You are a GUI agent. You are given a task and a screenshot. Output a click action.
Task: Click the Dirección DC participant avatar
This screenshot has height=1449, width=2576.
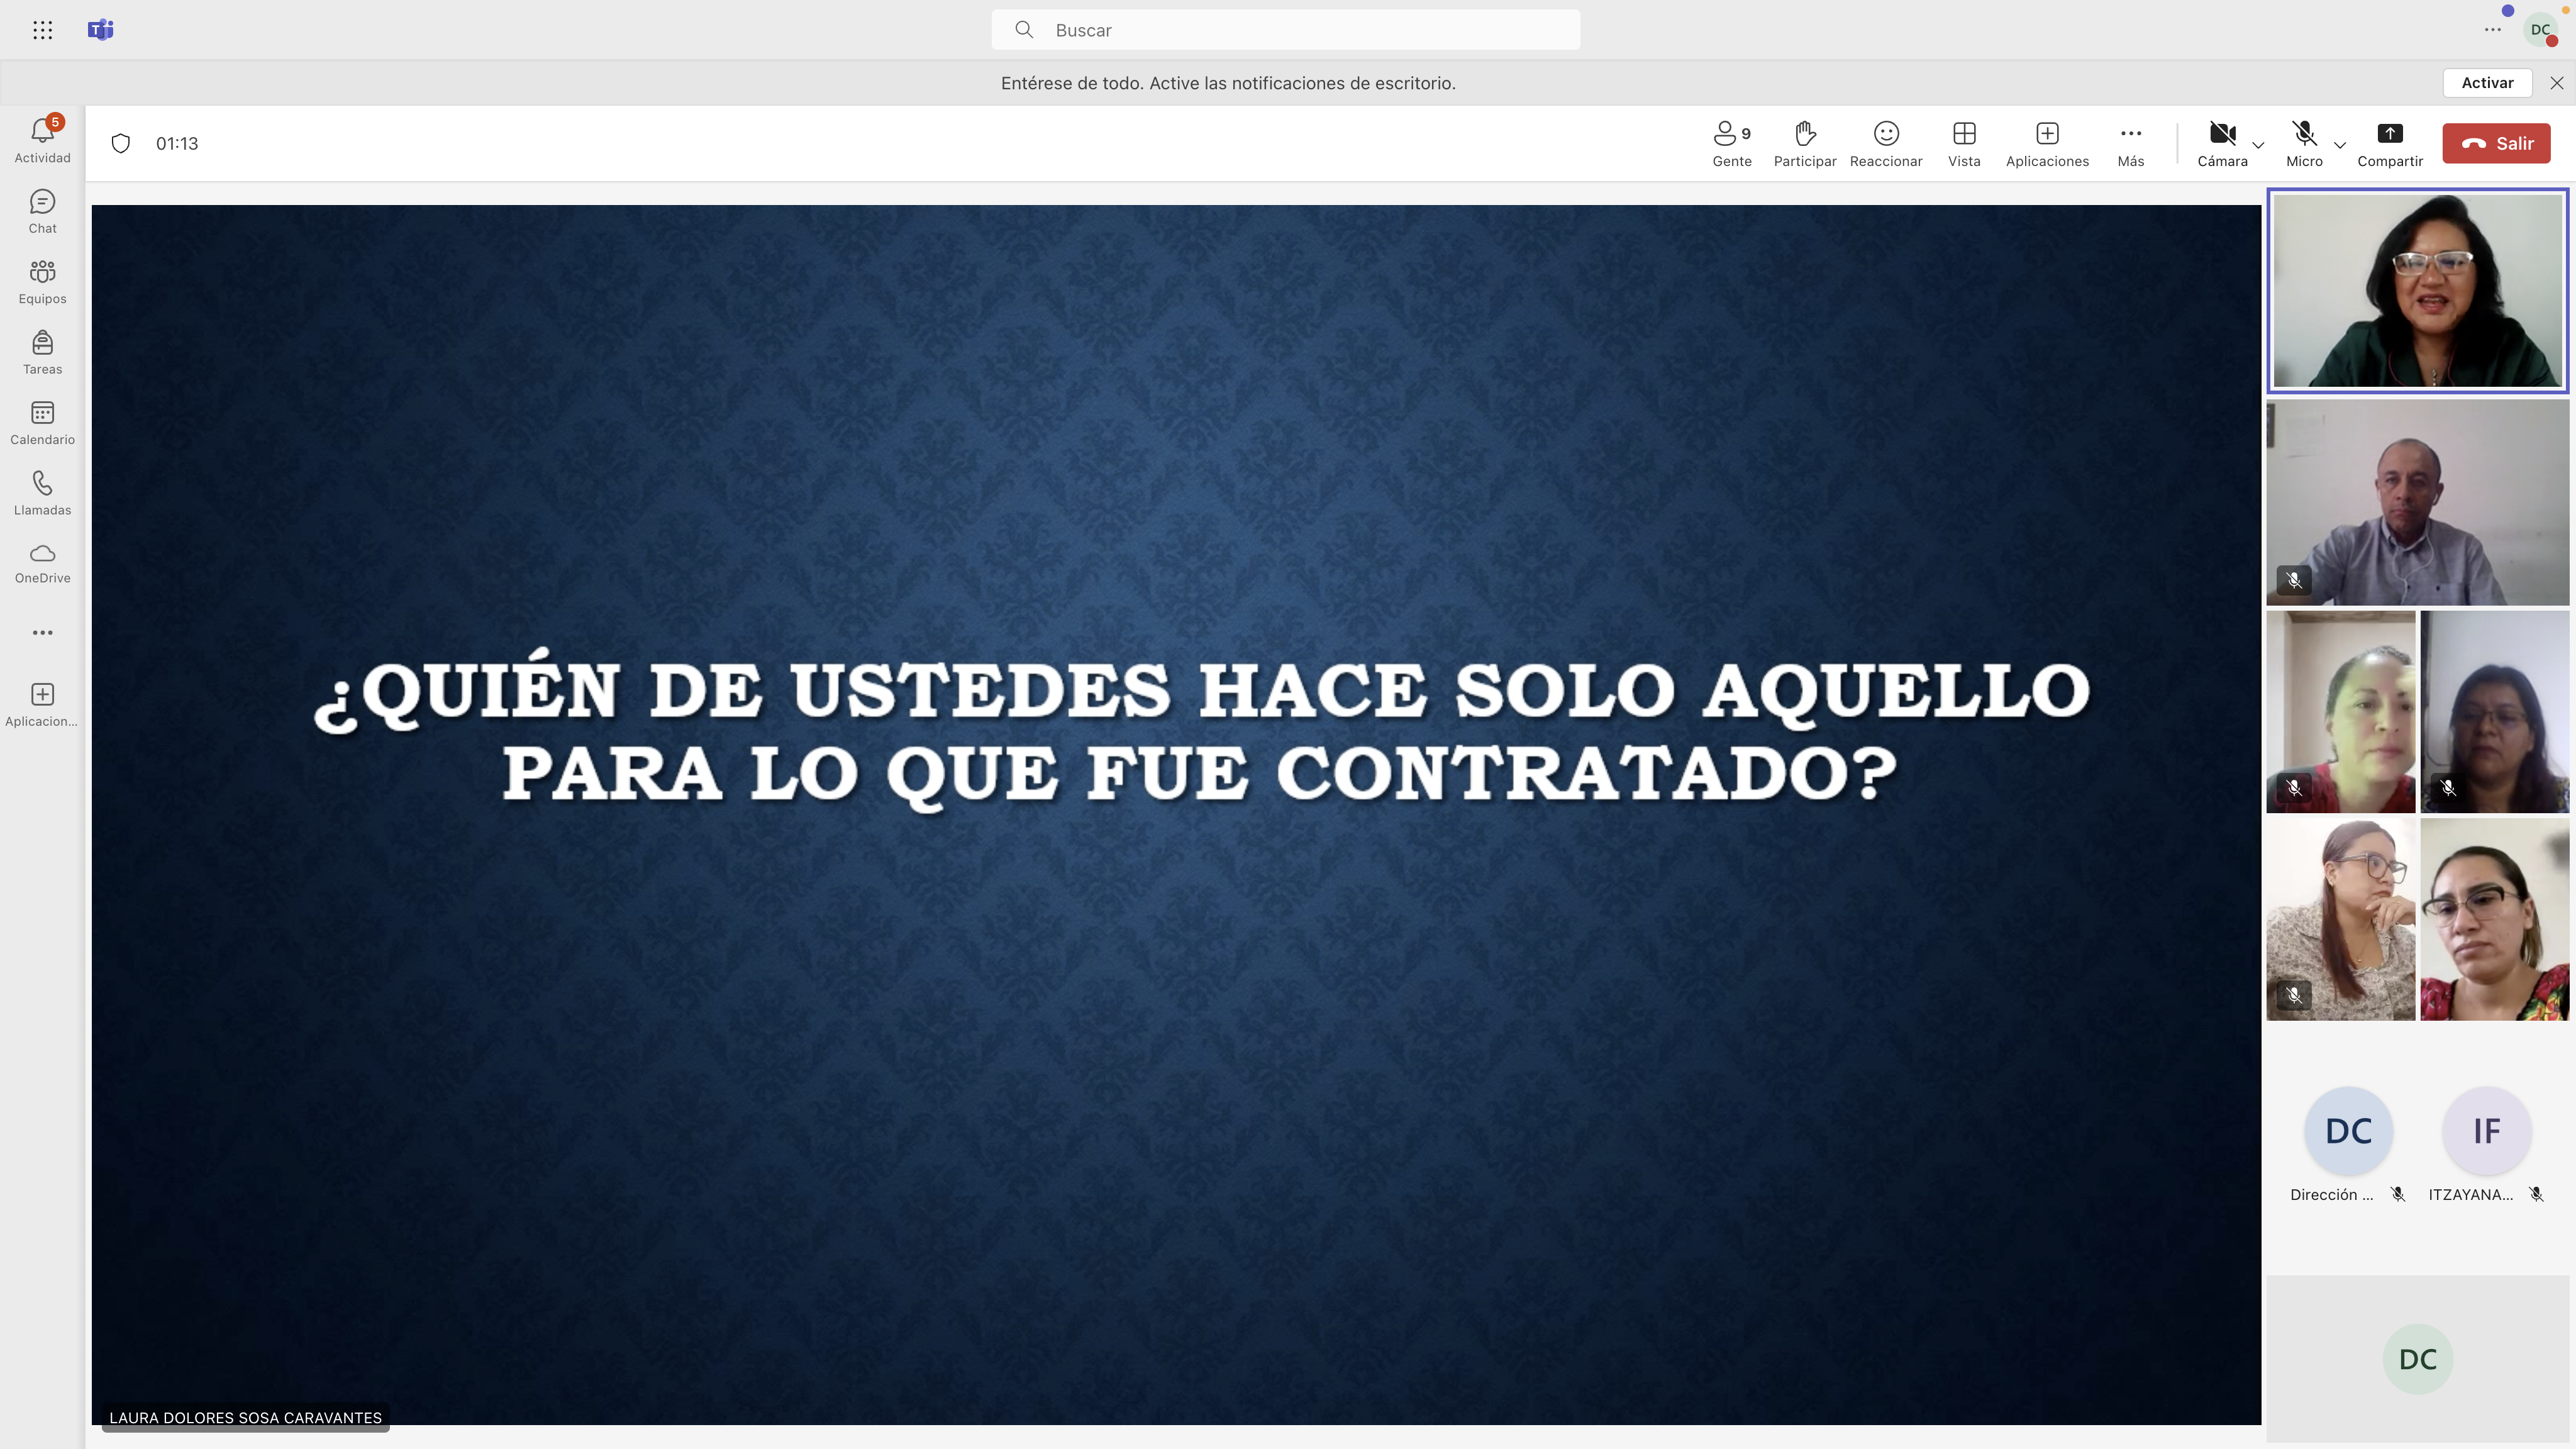[2348, 1131]
